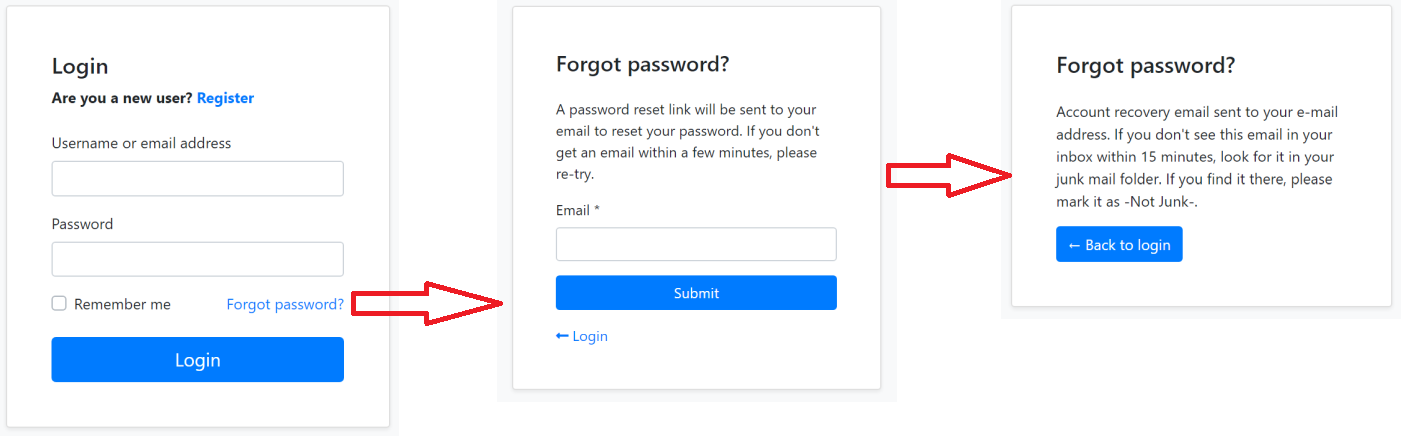Click the Forgot password? heading above the Email field

642,65
